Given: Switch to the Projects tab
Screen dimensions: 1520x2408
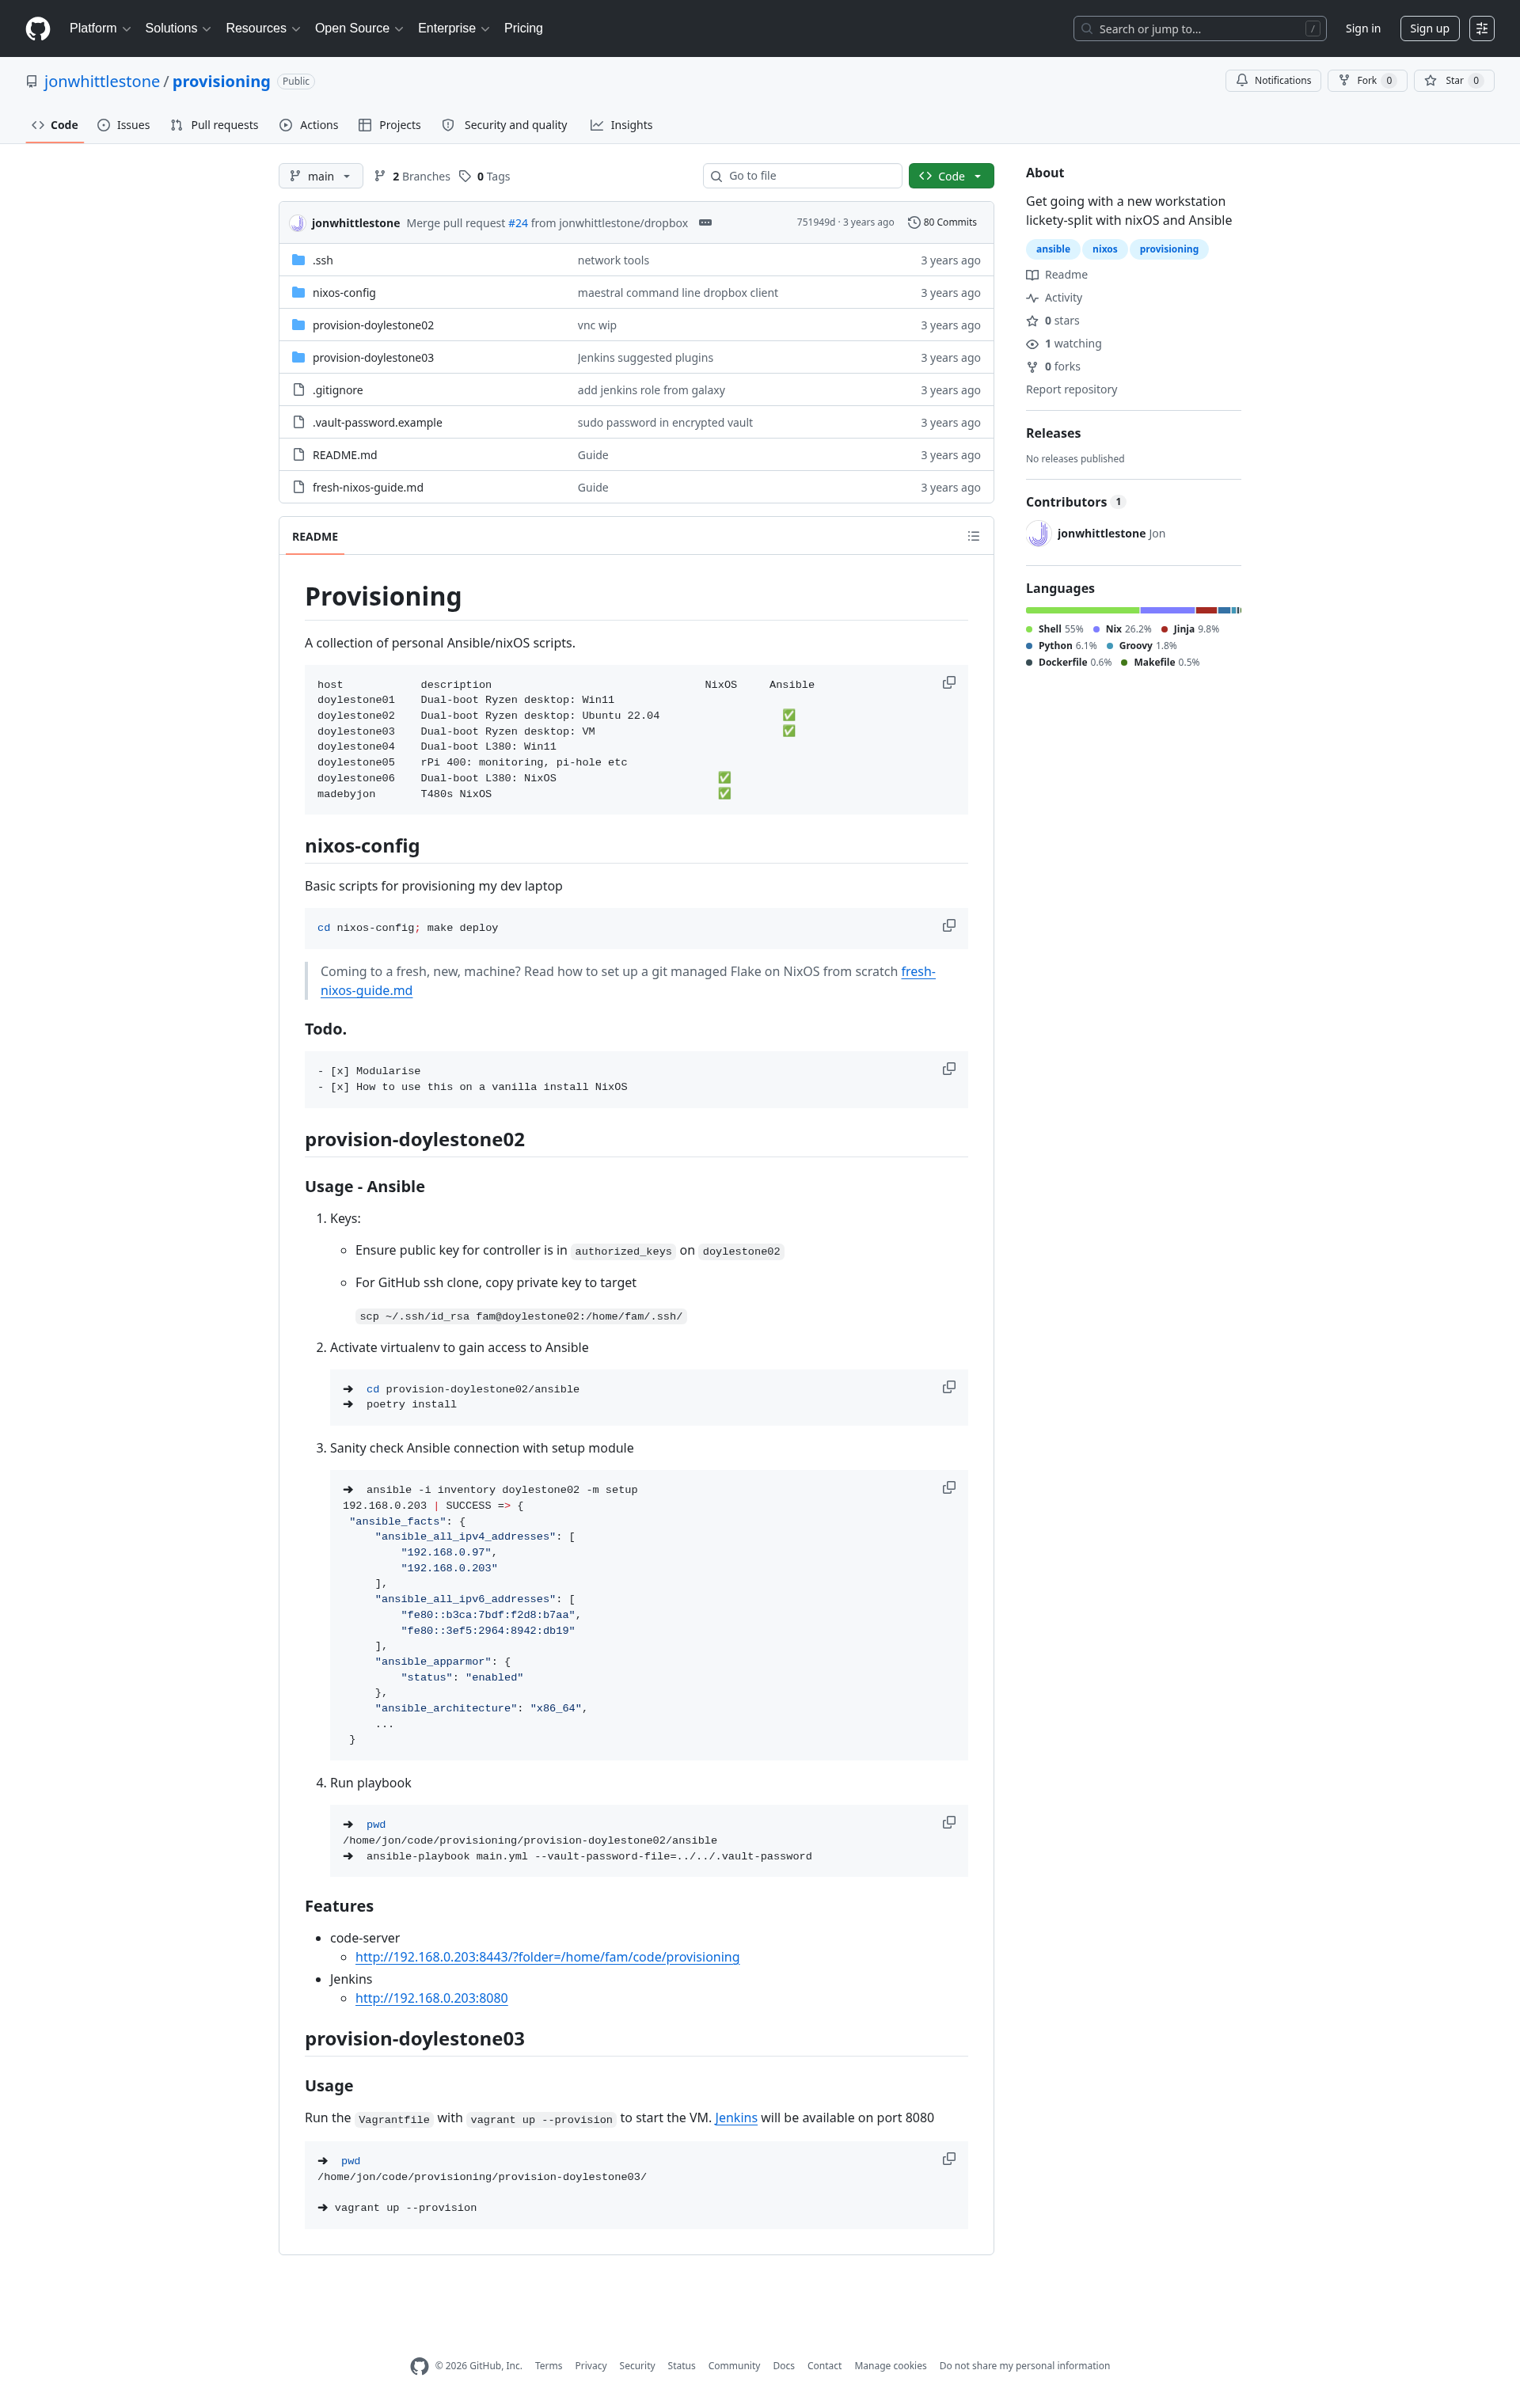Looking at the screenshot, I should (x=390, y=125).
